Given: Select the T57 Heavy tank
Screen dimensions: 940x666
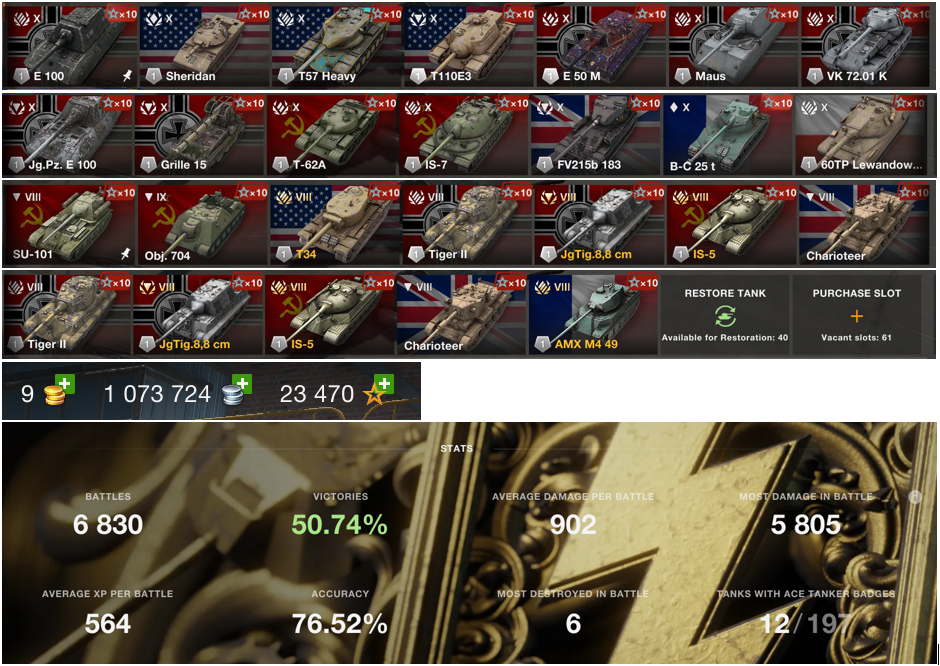Looking at the screenshot, I should click(x=337, y=46).
